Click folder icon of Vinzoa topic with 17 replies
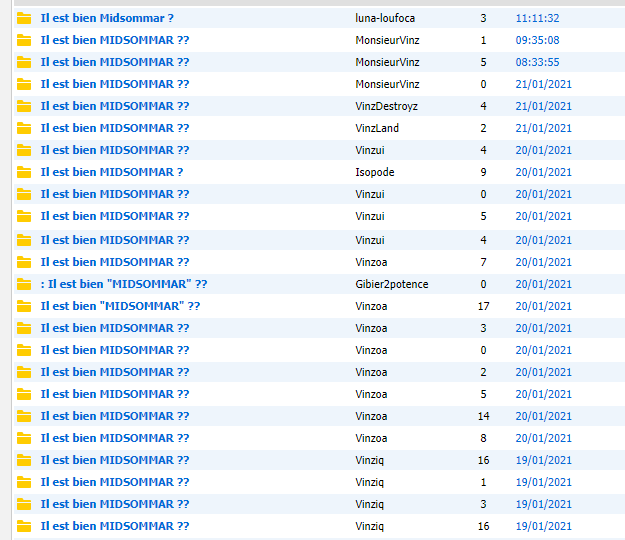This screenshot has height=540, width=625. coord(24,306)
